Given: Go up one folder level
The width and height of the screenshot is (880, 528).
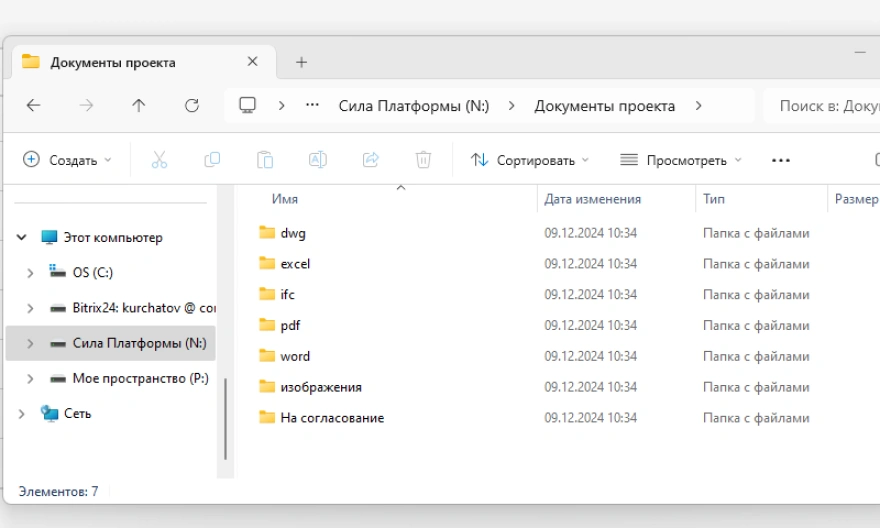Looking at the screenshot, I should click(x=139, y=105).
